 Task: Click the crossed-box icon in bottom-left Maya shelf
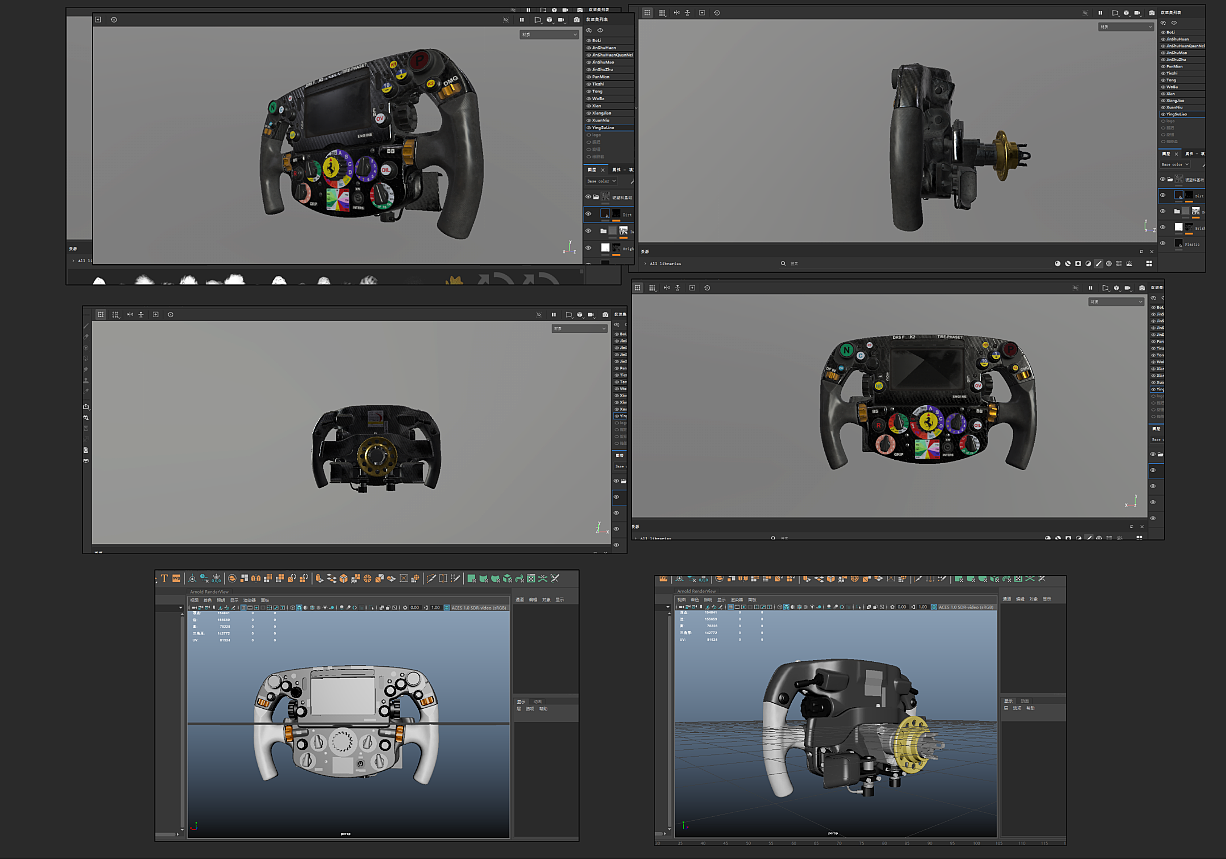tap(404, 578)
